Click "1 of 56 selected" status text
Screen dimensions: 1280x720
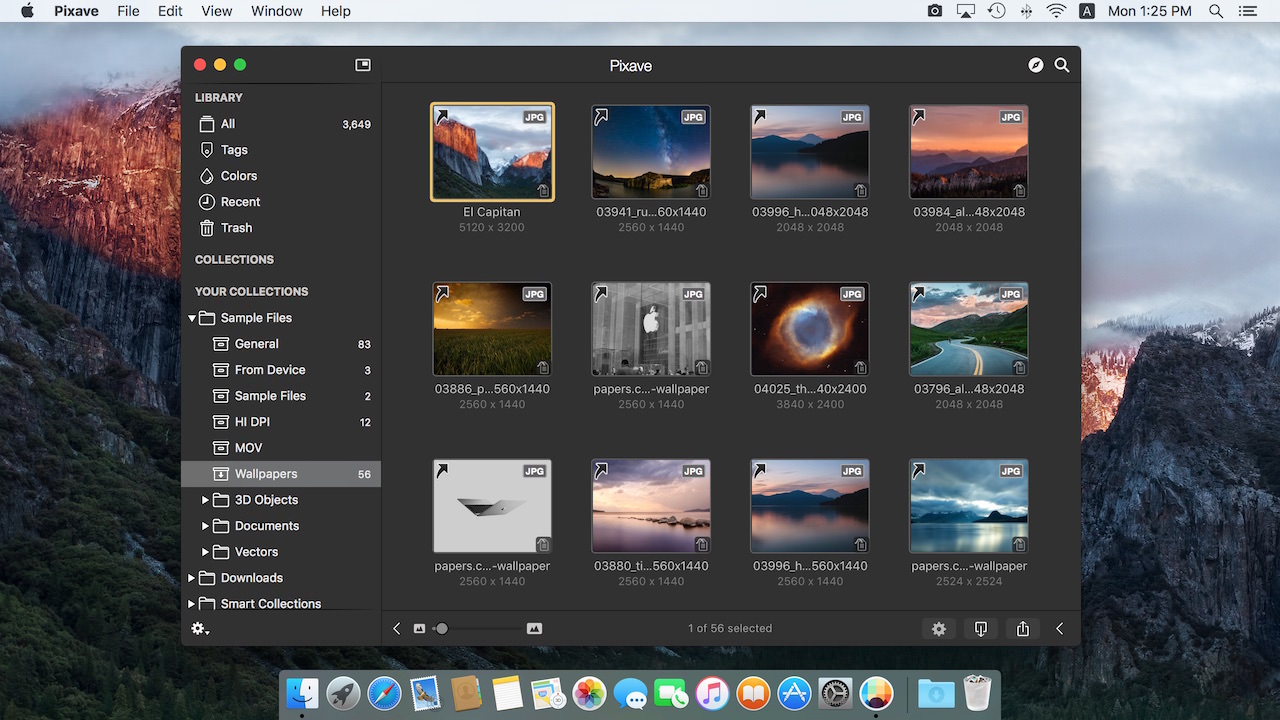point(730,629)
